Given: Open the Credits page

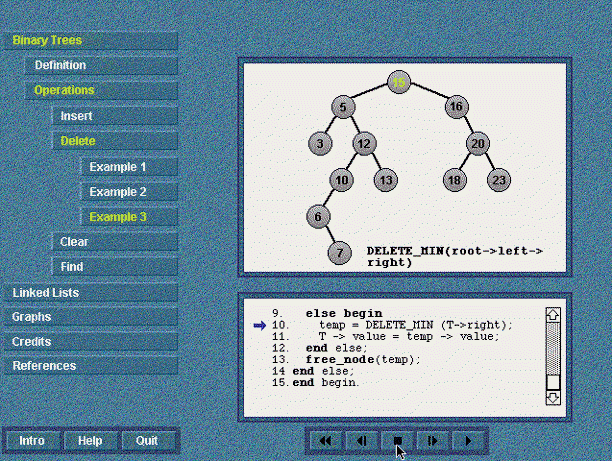Looking at the screenshot, I should coord(91,342).
